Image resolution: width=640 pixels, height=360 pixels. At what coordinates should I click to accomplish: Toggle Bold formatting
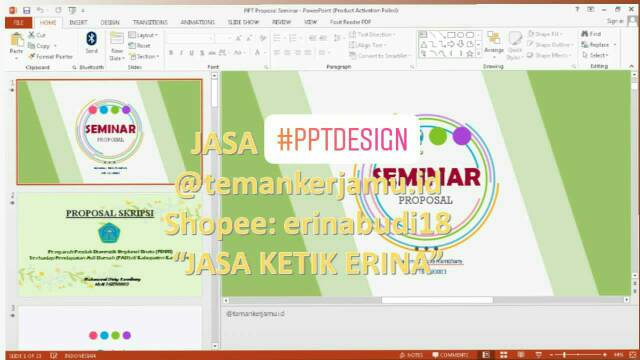tap(171, 53)
